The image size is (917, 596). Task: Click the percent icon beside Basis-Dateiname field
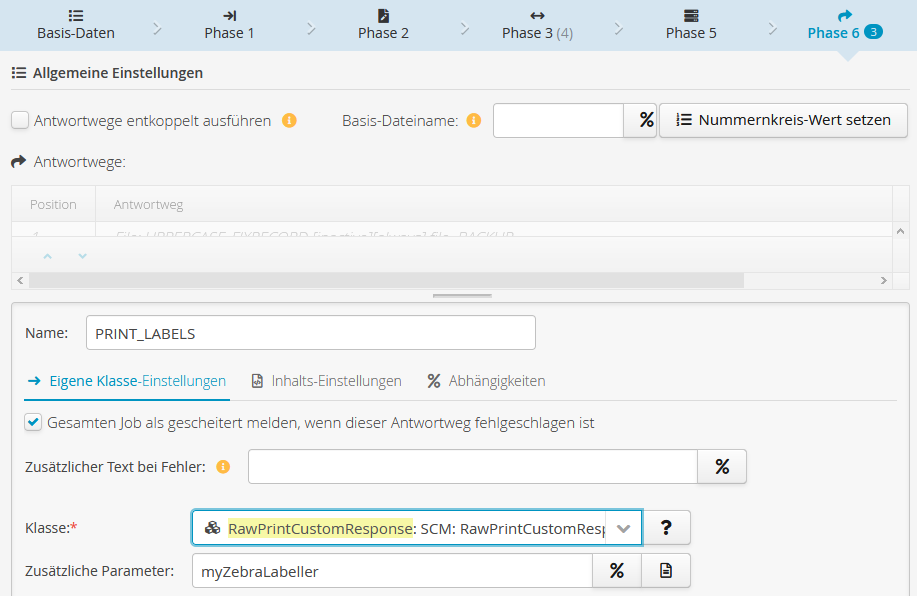[646, 120]
